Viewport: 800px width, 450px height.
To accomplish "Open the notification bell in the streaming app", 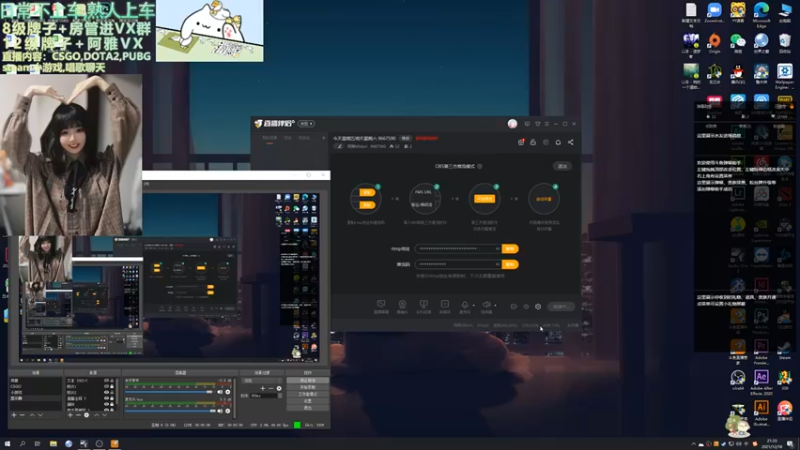I will (x=558, y=142).
